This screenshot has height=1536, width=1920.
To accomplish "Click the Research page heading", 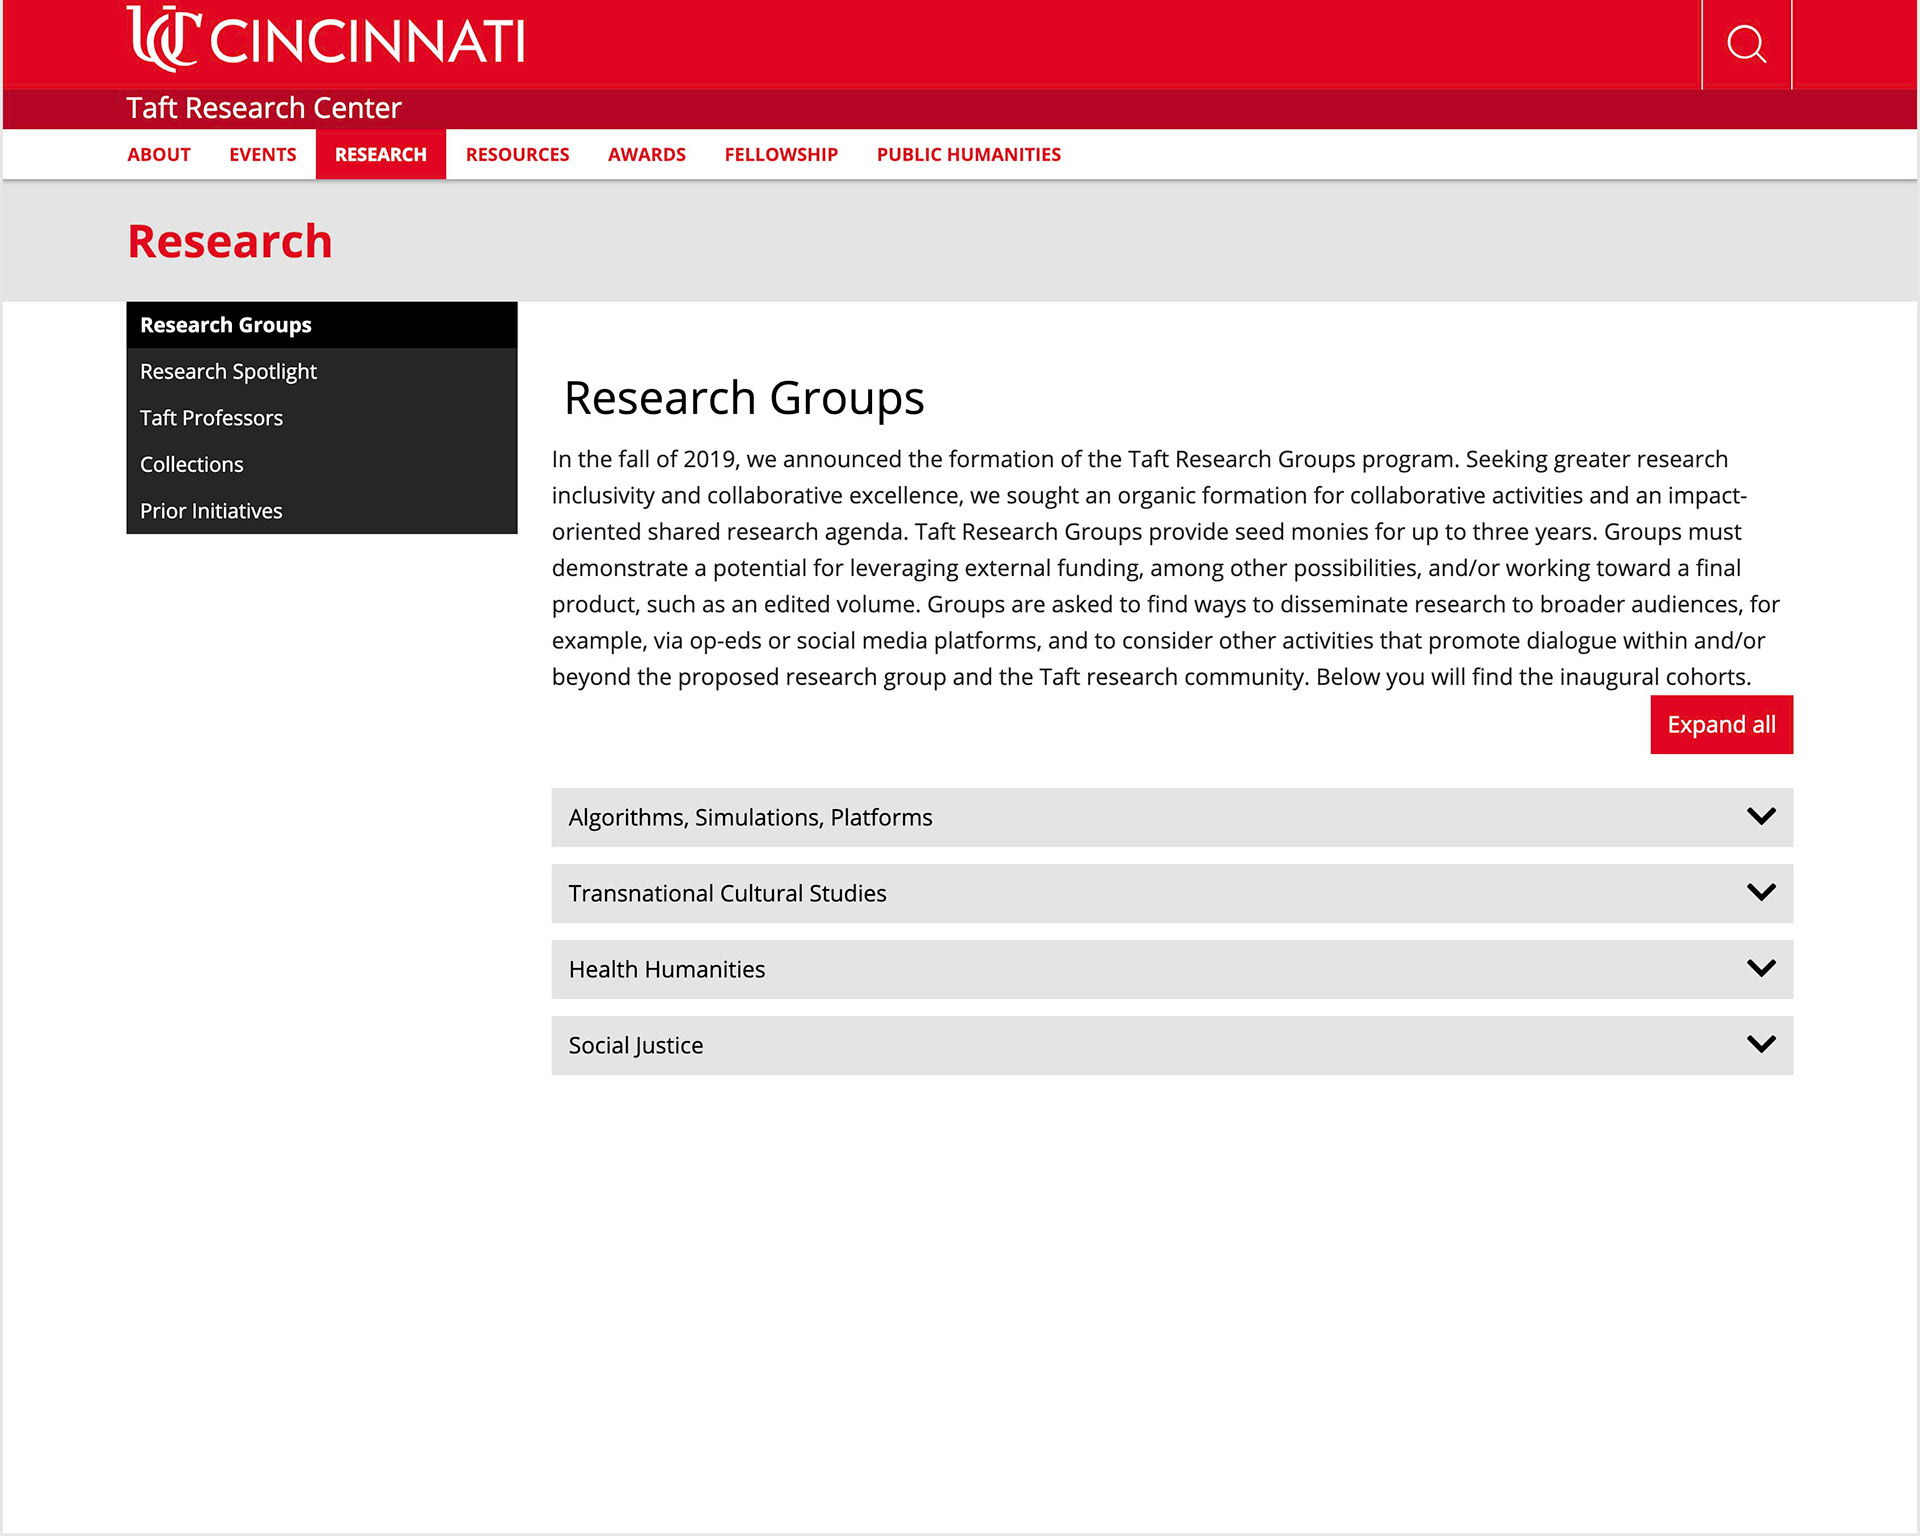I will [x=230, y=242].
